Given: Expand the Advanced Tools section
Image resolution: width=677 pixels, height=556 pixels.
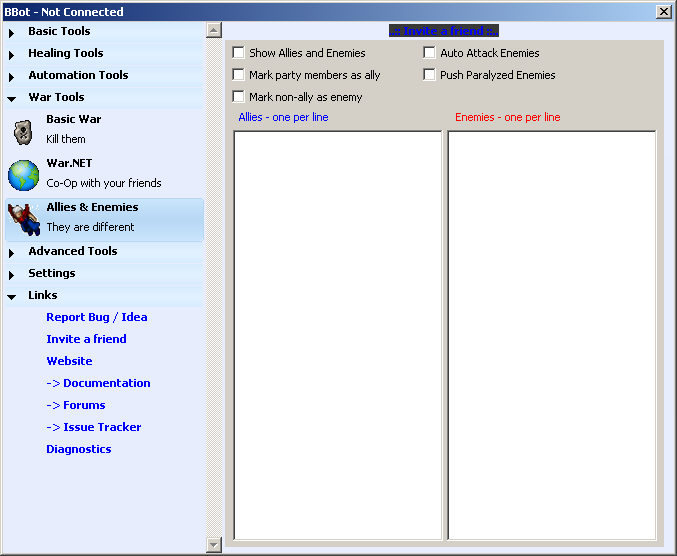Looking at the screenshot, I should coord(72,252).
